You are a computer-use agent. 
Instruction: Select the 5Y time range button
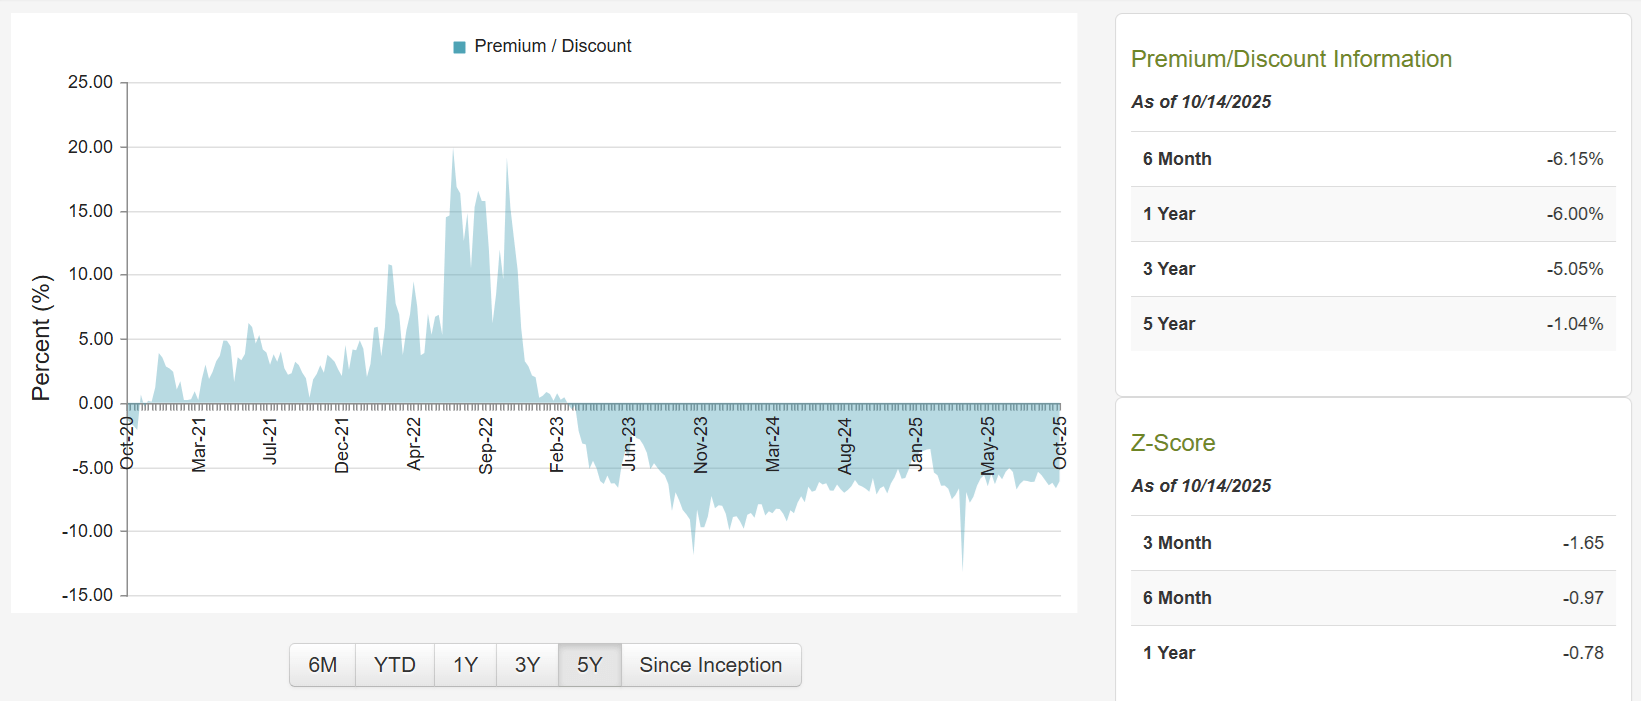point(589,664)
